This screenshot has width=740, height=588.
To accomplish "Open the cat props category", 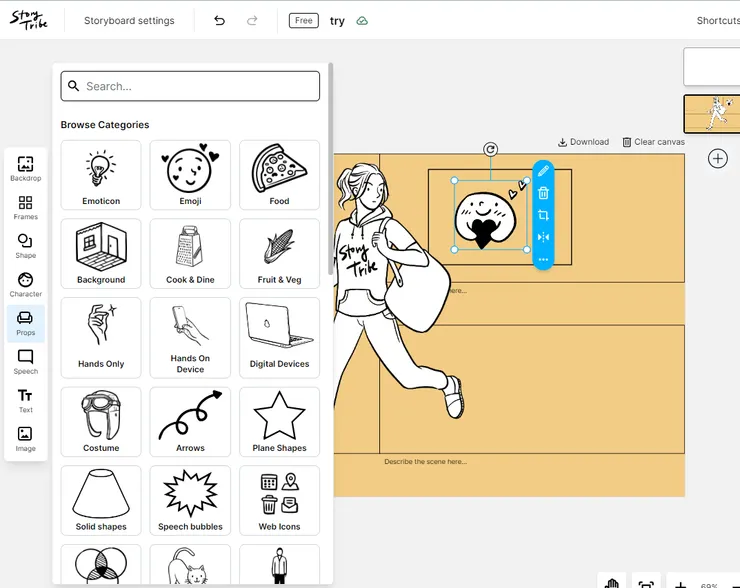I will point(190,564).
